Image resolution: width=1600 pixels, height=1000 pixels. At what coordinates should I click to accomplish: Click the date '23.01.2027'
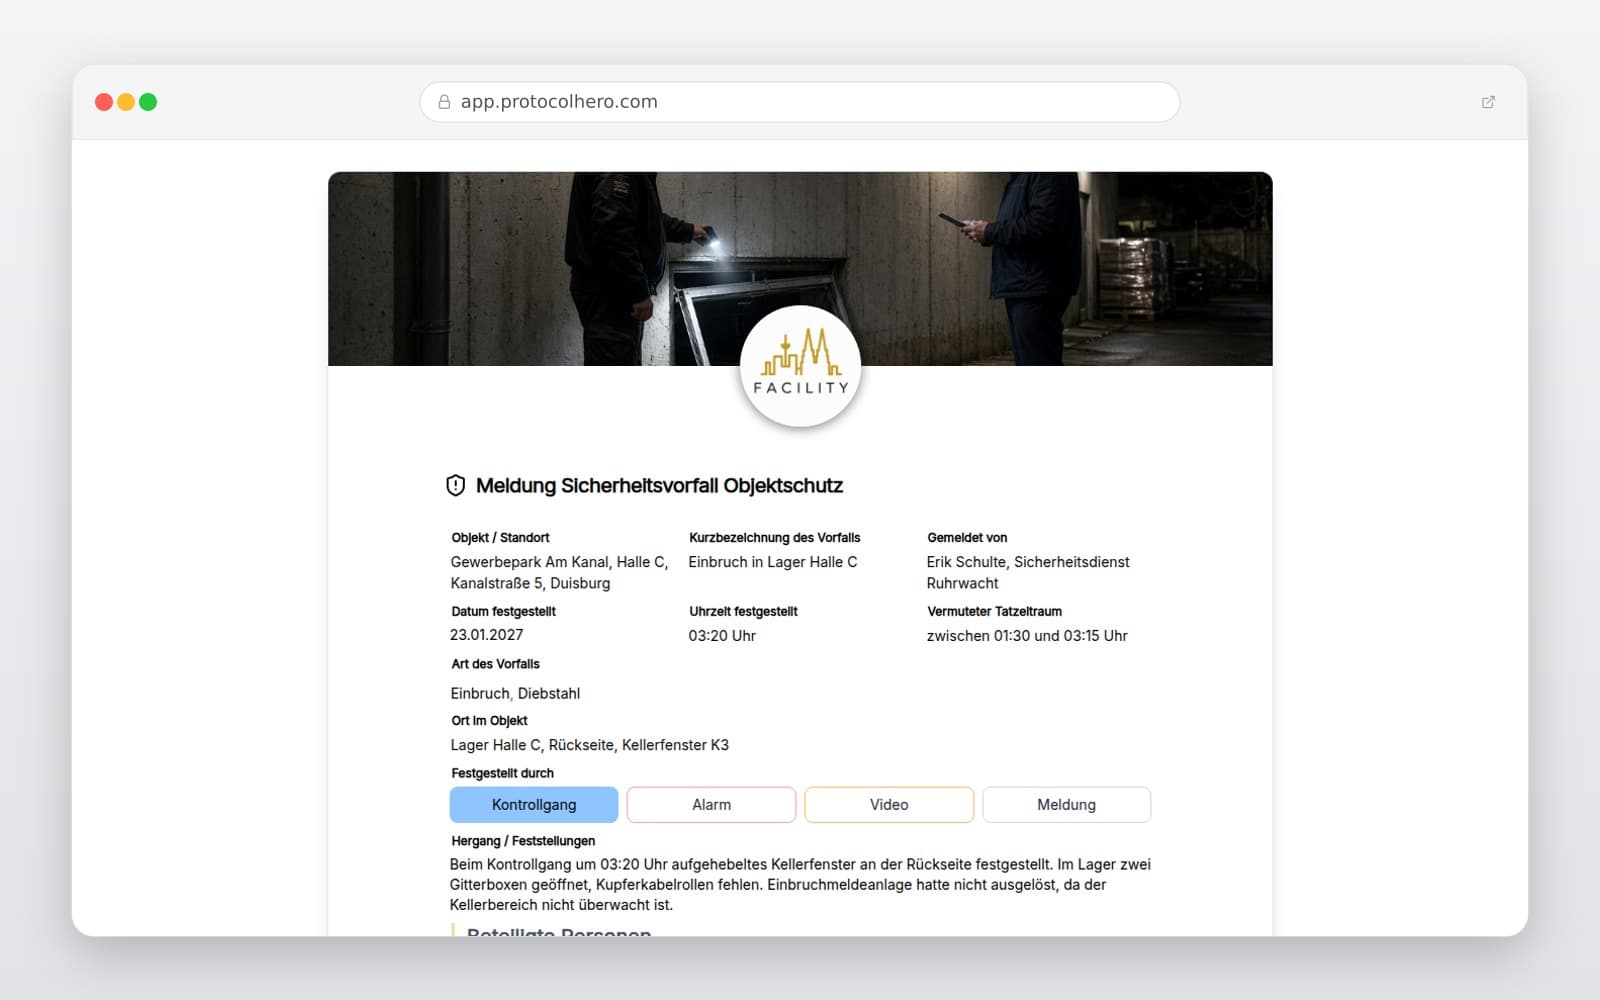[x=487, y=635]
